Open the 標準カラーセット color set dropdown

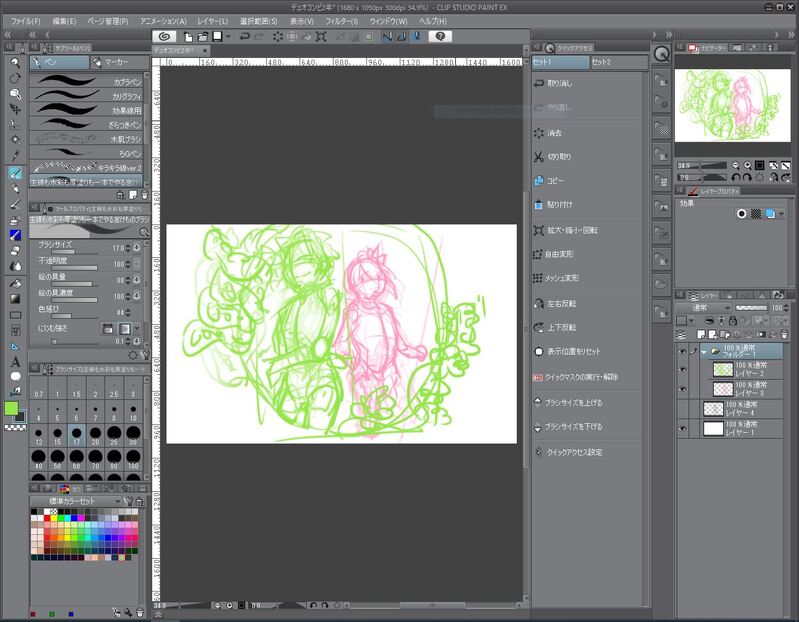76,501
